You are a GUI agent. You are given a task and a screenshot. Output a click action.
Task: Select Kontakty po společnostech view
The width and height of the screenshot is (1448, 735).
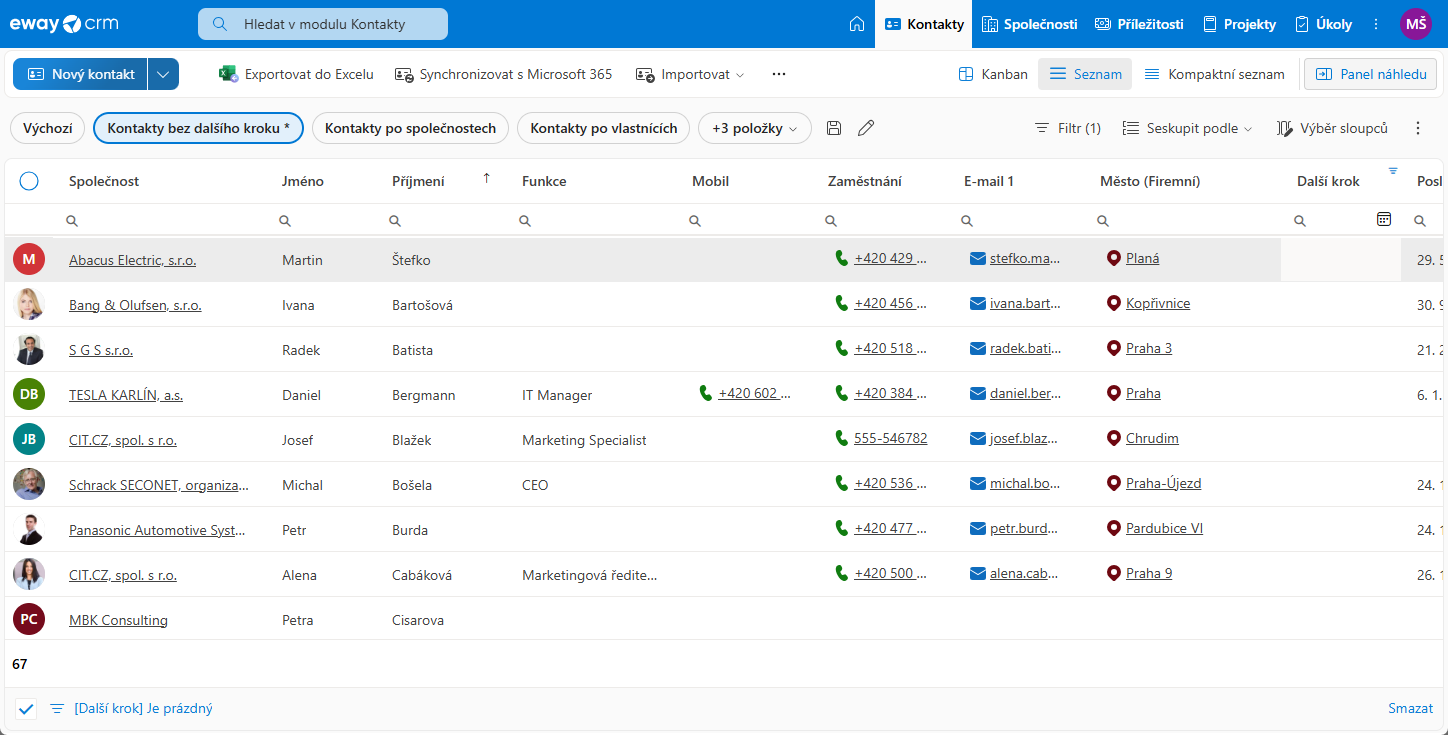coord(411,128)
